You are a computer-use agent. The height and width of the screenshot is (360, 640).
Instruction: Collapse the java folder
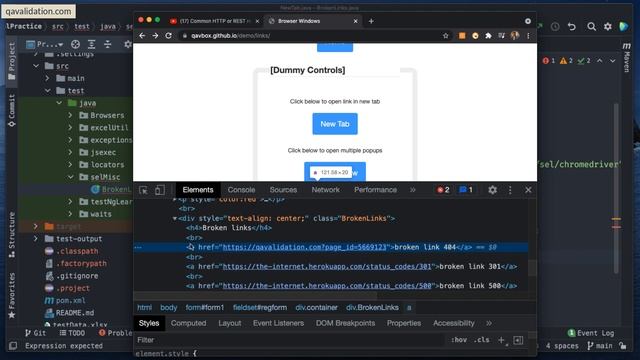tap(59, 103)
